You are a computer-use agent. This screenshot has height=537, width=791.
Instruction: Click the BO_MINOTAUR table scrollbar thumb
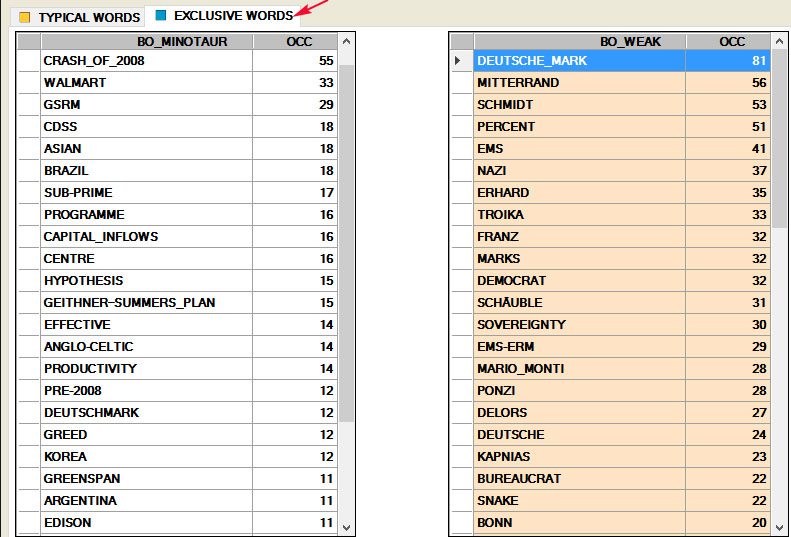click(x=346, y=243)
